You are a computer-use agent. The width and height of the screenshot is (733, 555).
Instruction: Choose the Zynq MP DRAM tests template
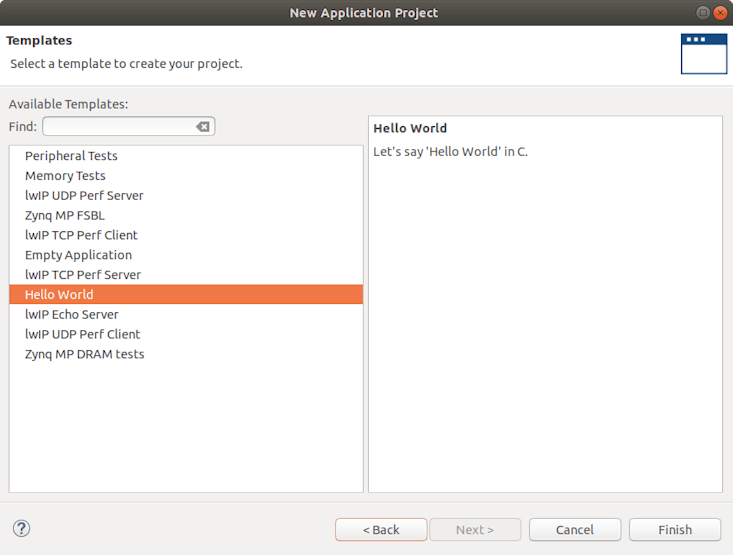tap(85, 354)
